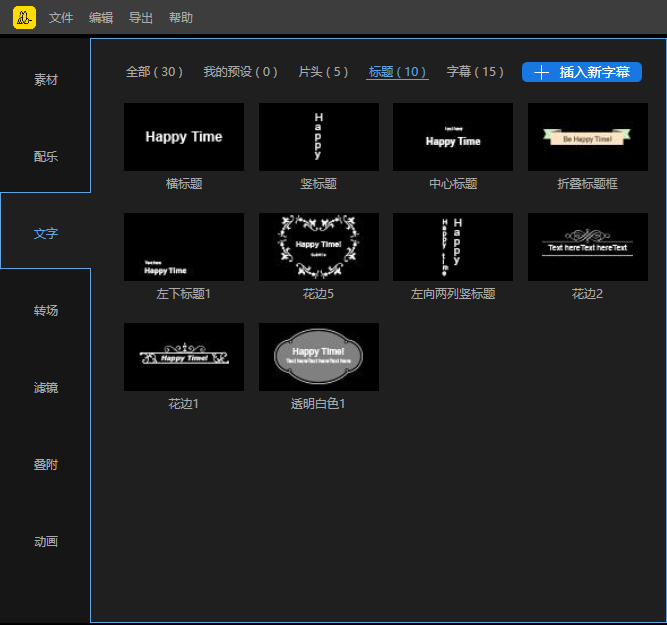Select the 横标题 template thumbnail

[x=184, y=137]
